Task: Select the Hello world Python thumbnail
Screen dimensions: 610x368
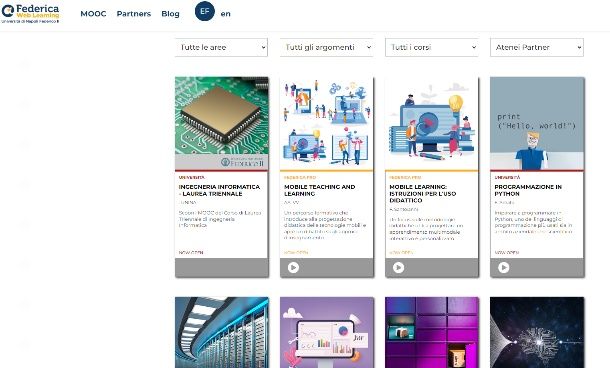Action: 537,123
